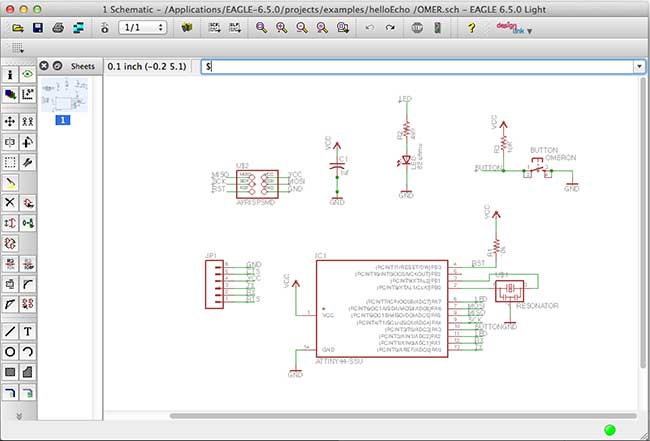Select the Move tool
Screen dimensions: 650x441
coord(10,122)
